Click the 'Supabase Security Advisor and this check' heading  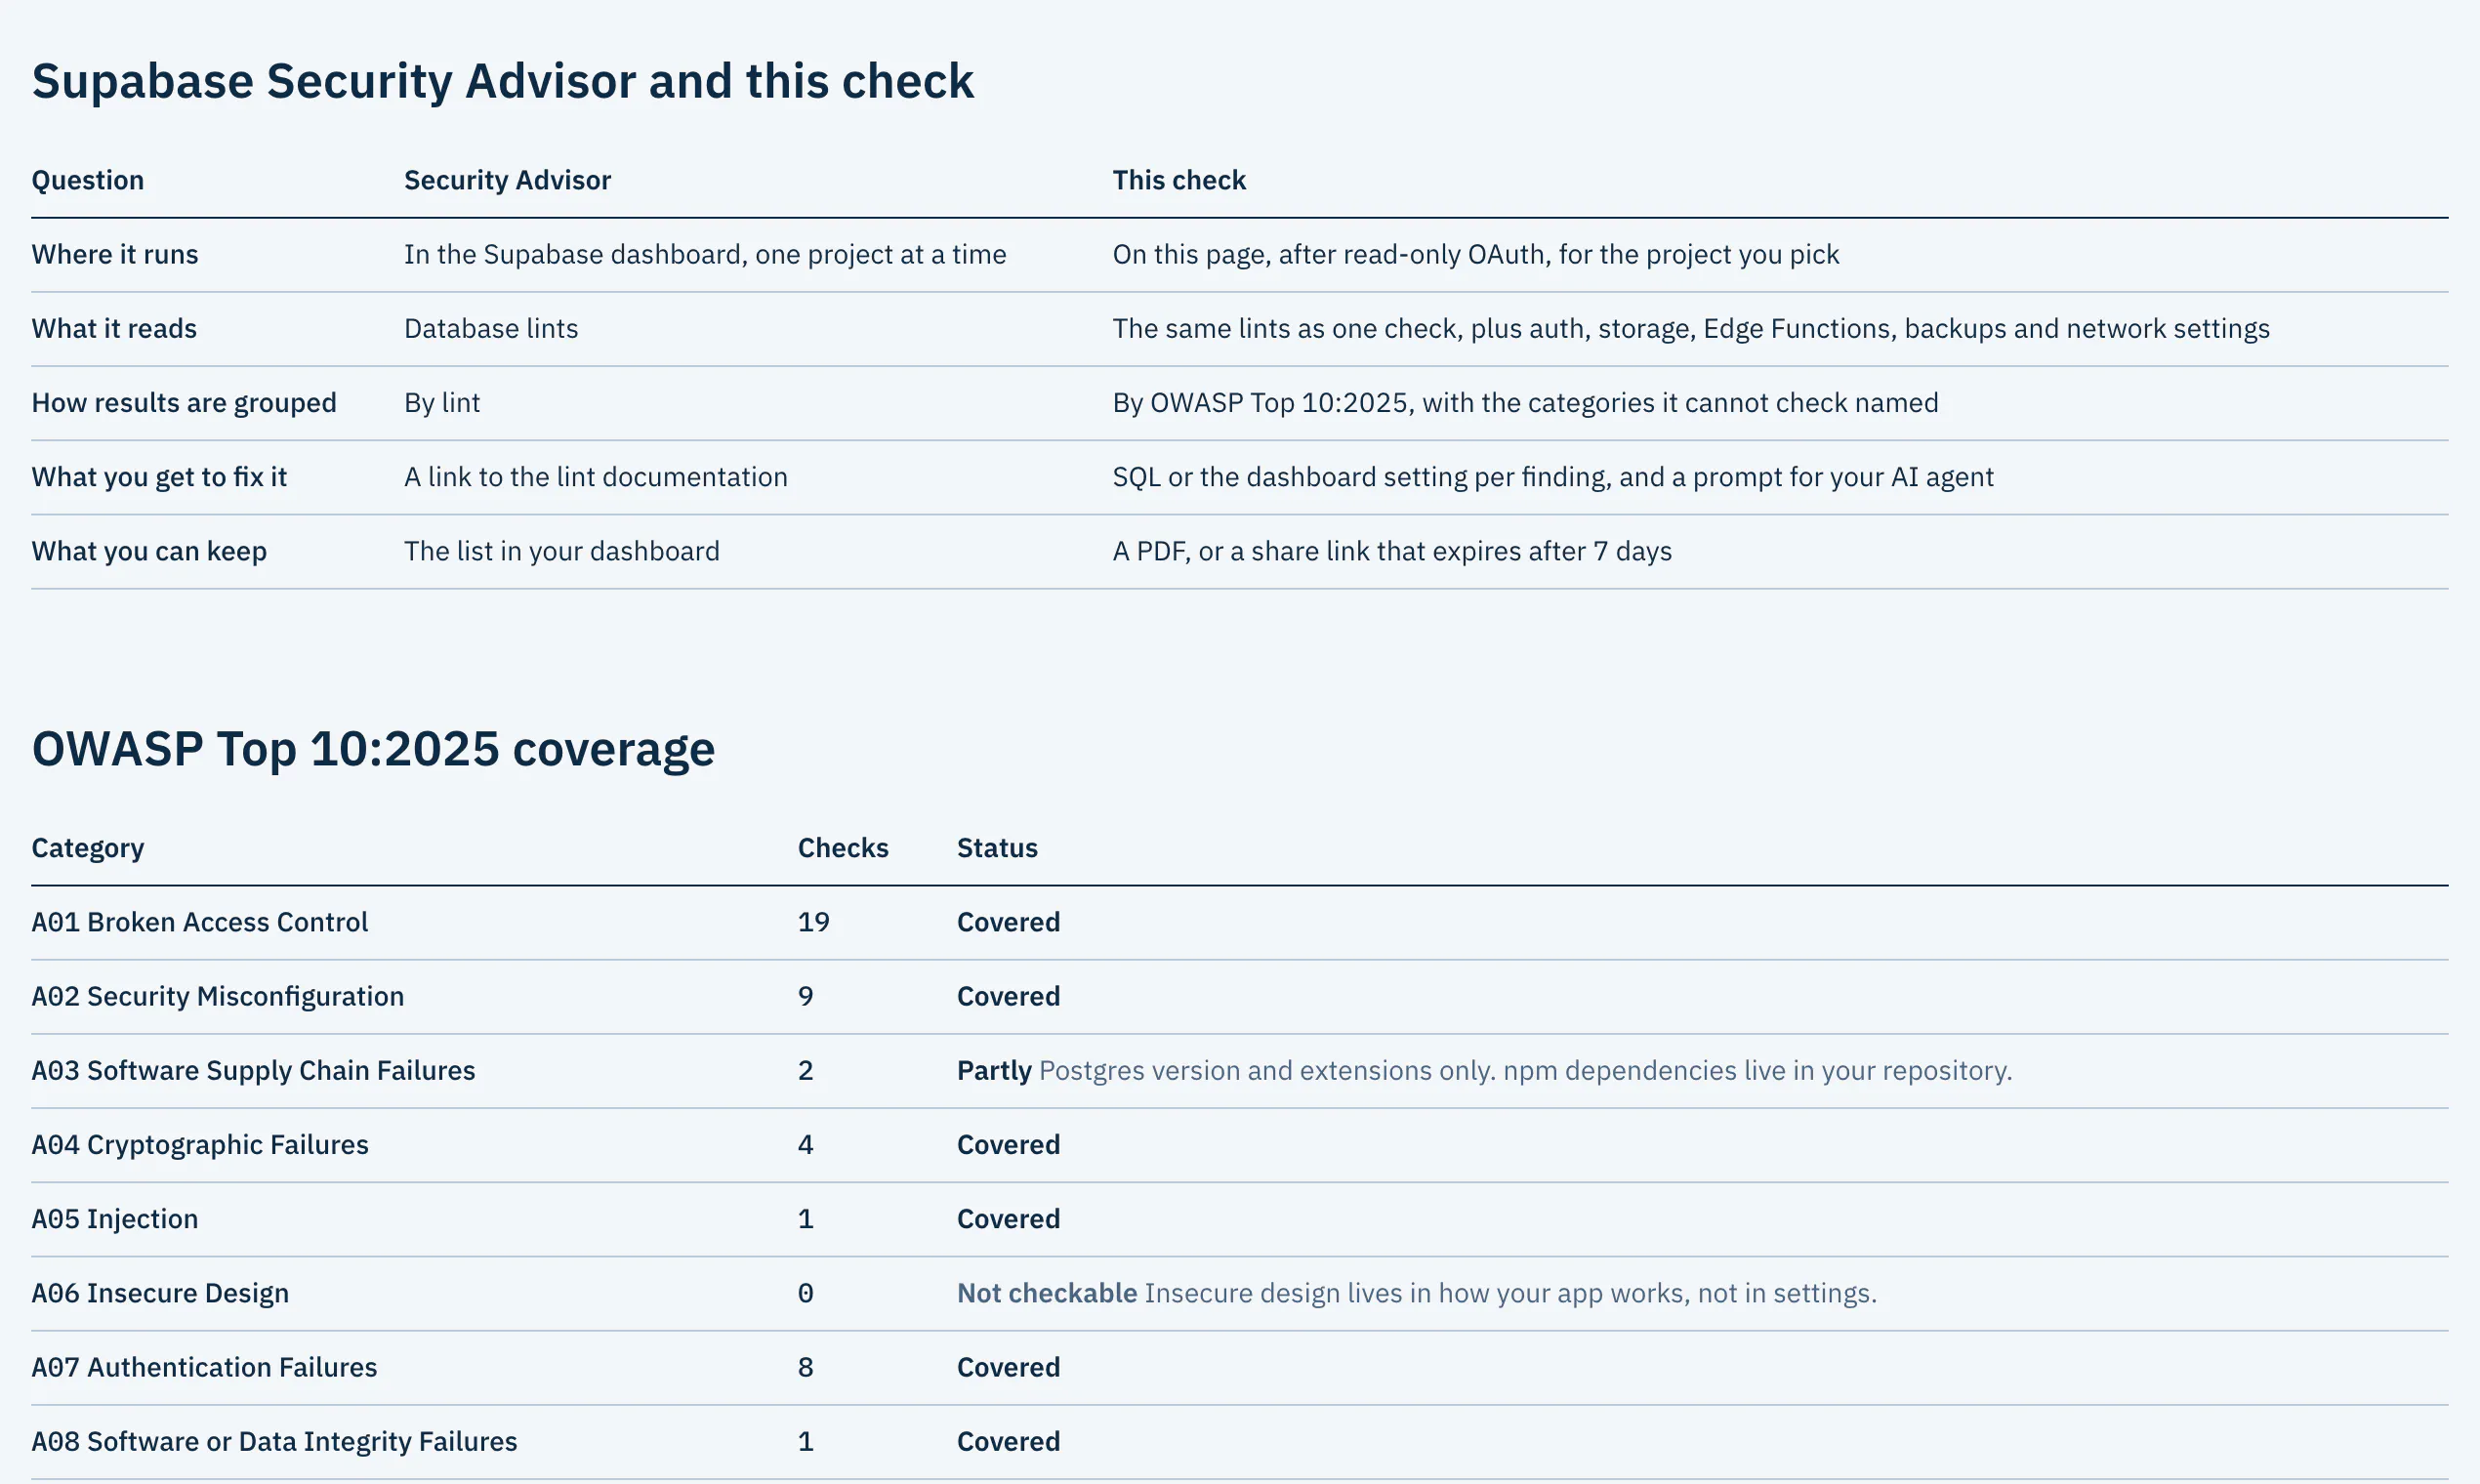(502, 81)
